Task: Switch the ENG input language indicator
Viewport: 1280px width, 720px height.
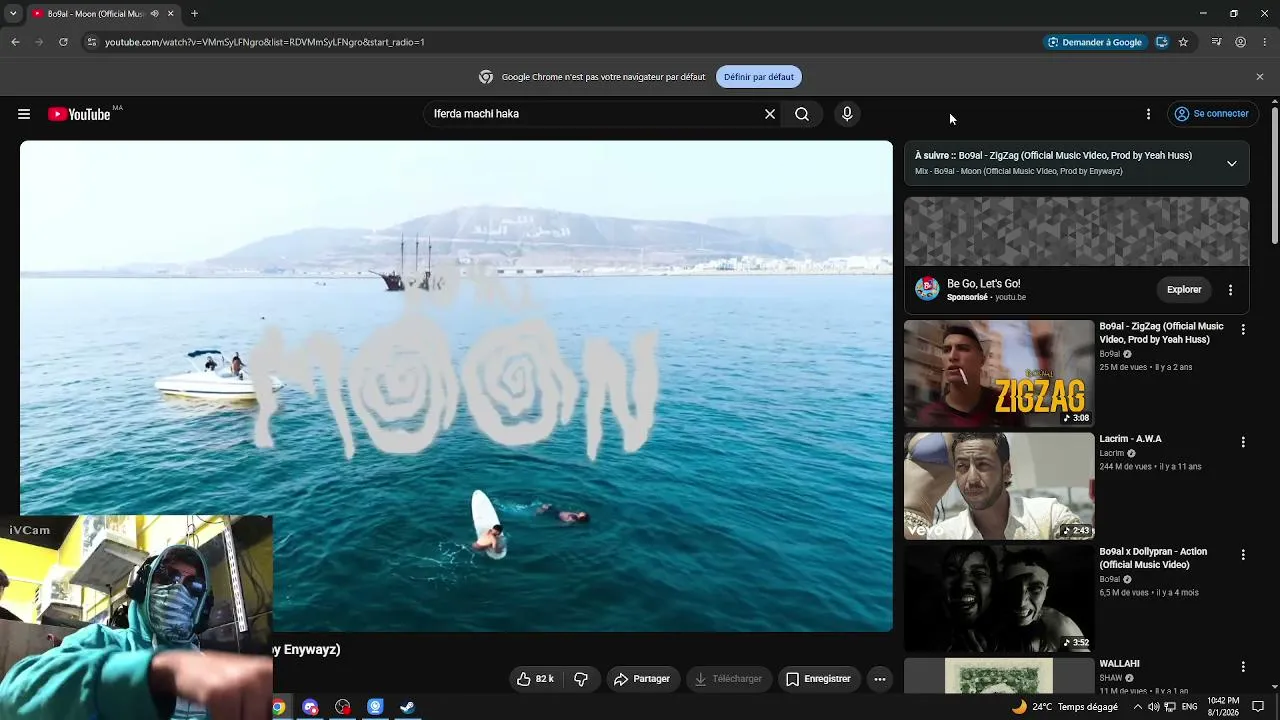Action: point(1189,707)
